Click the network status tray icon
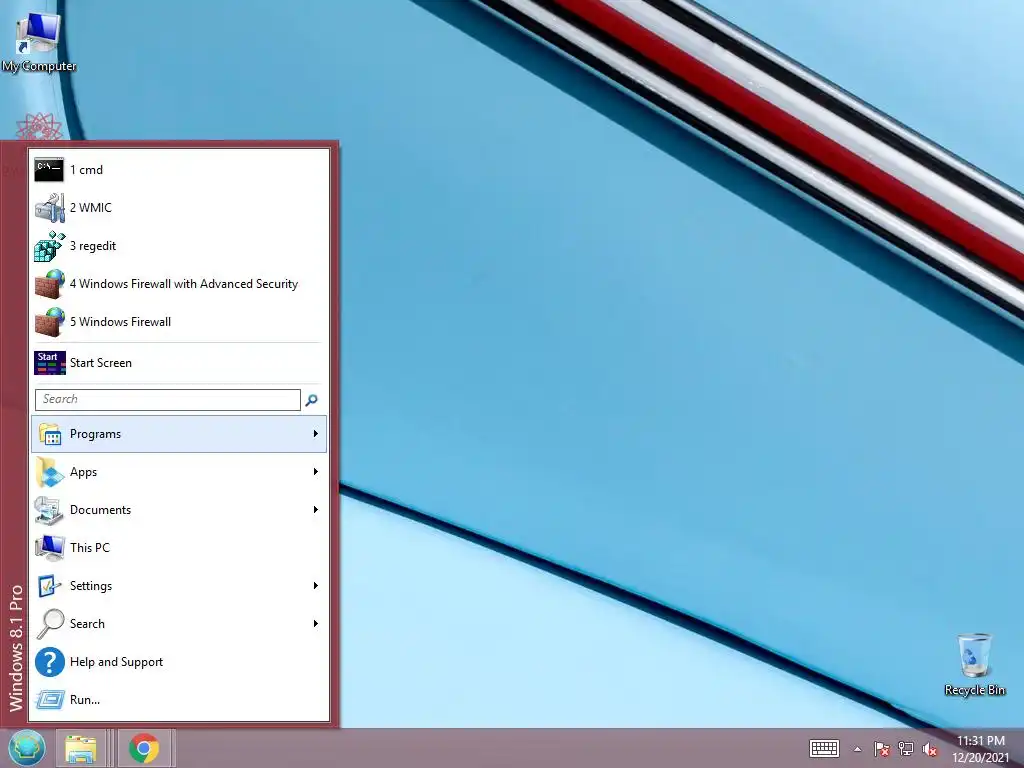 tap(906, 749)
